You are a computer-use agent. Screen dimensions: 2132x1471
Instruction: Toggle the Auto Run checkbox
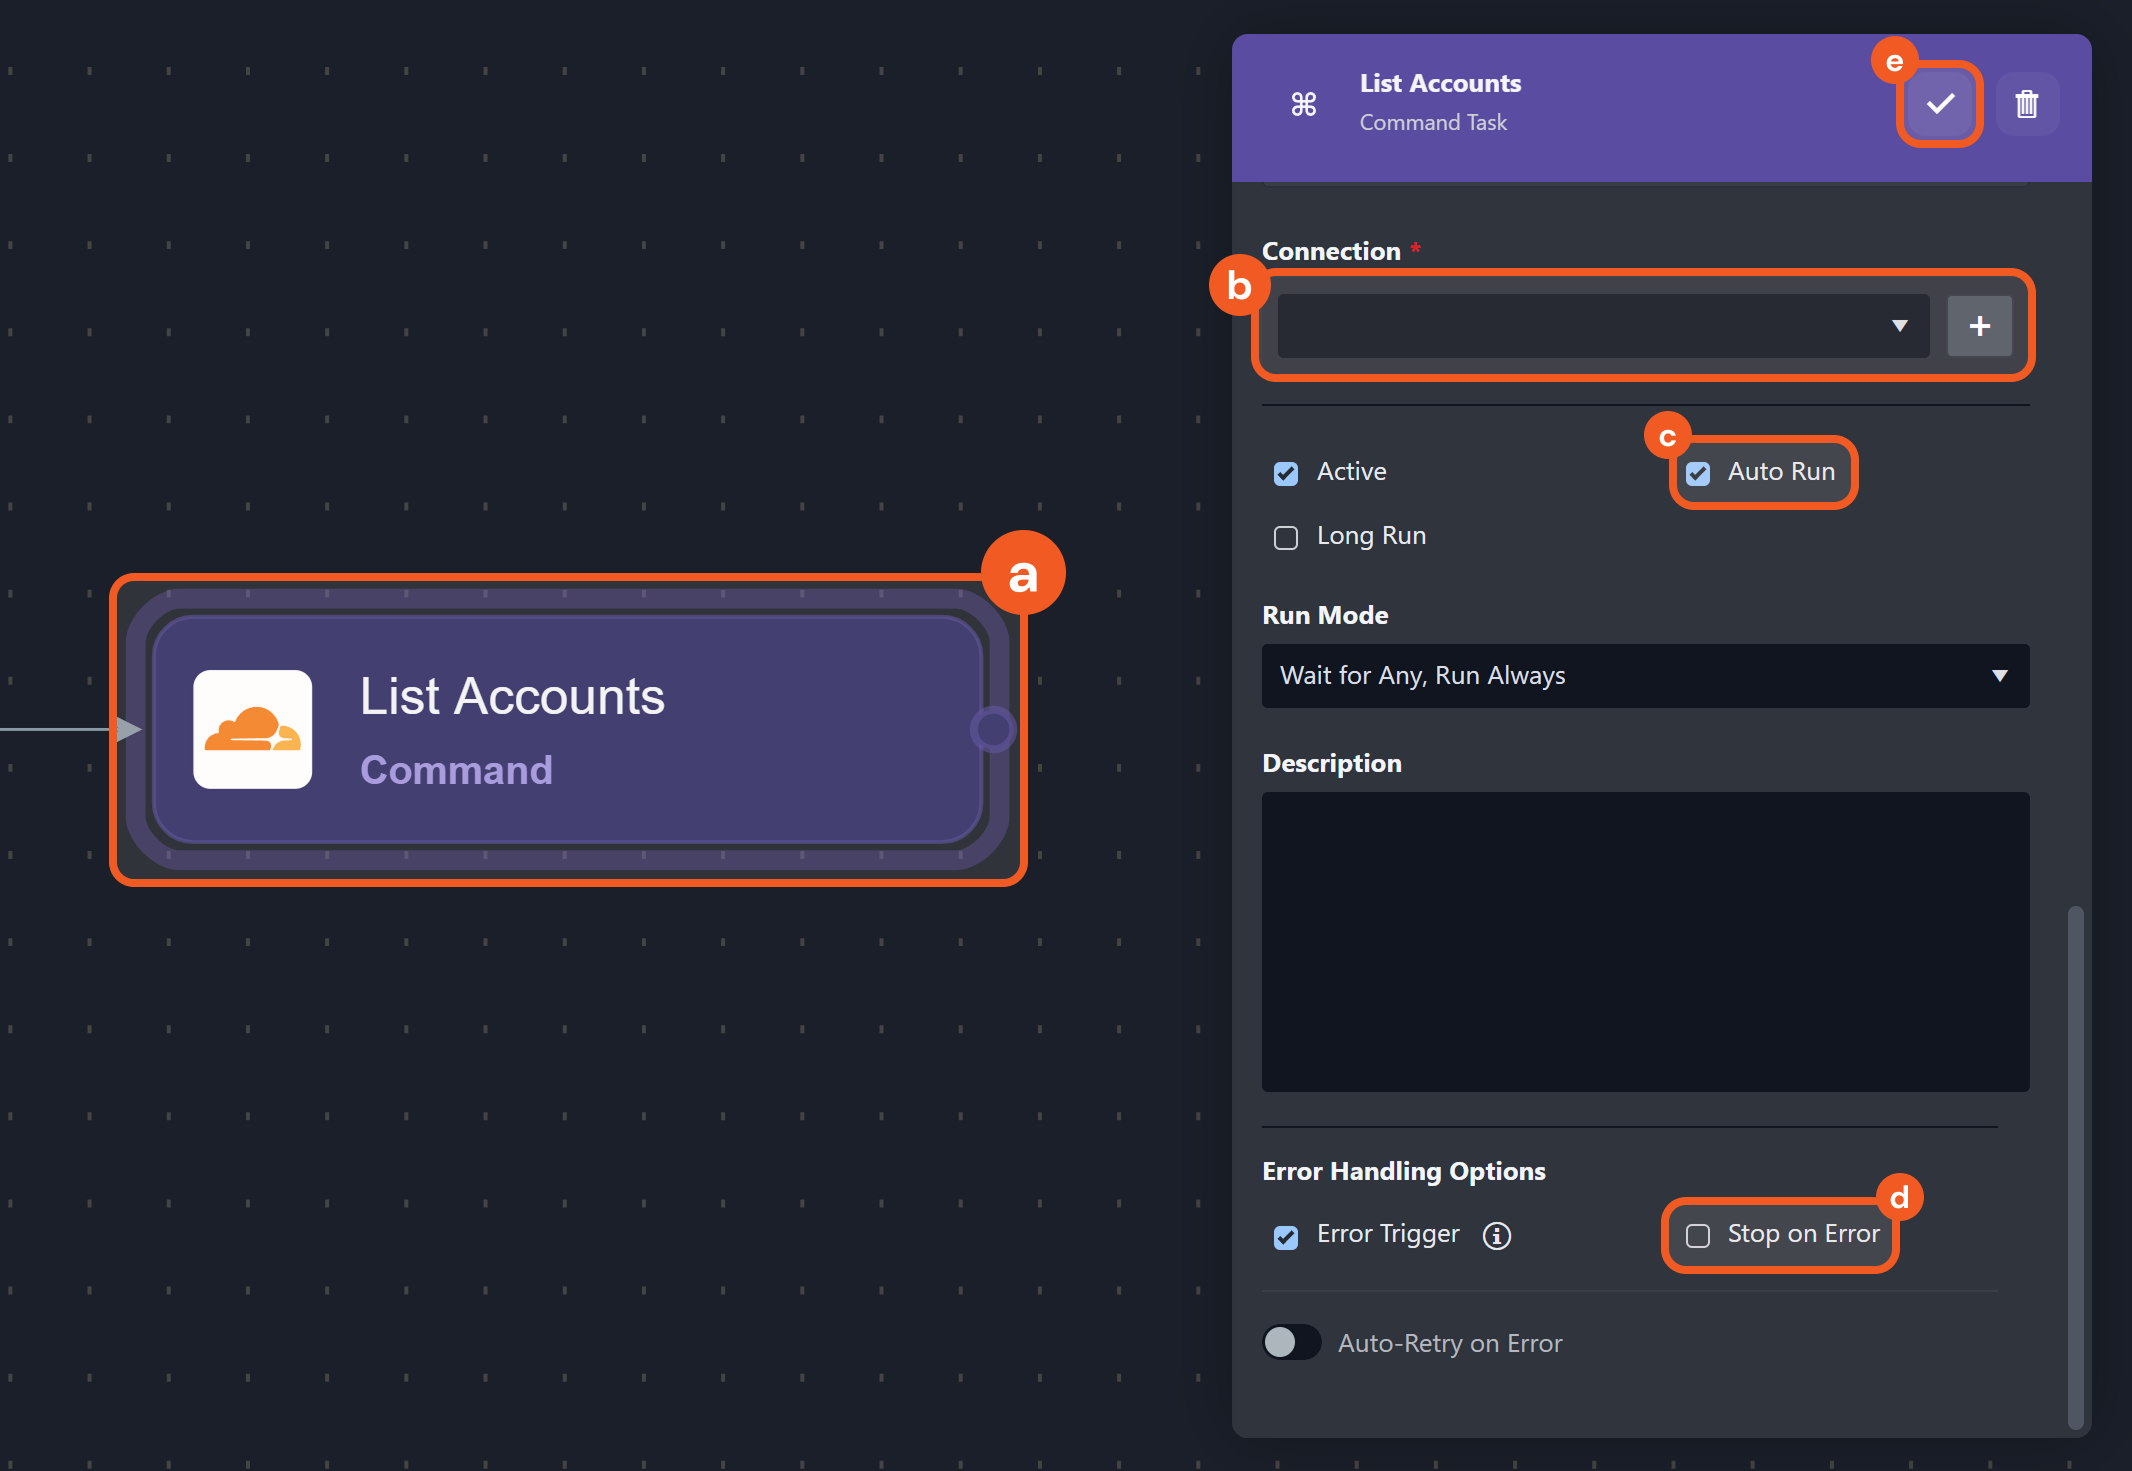click(1698, 473)
